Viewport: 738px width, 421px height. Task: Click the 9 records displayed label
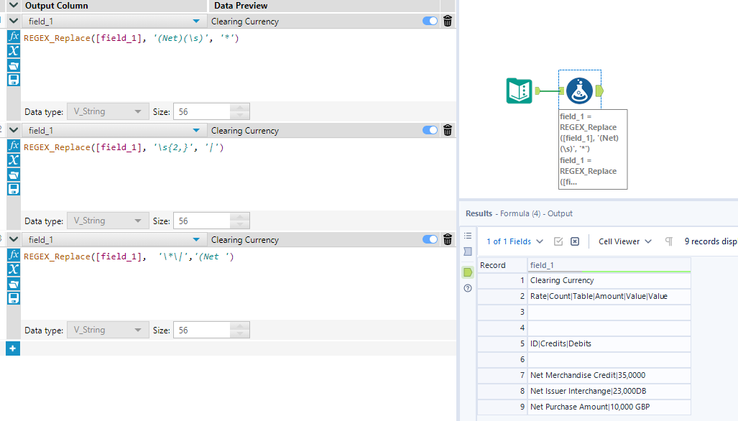pos(711,242)
